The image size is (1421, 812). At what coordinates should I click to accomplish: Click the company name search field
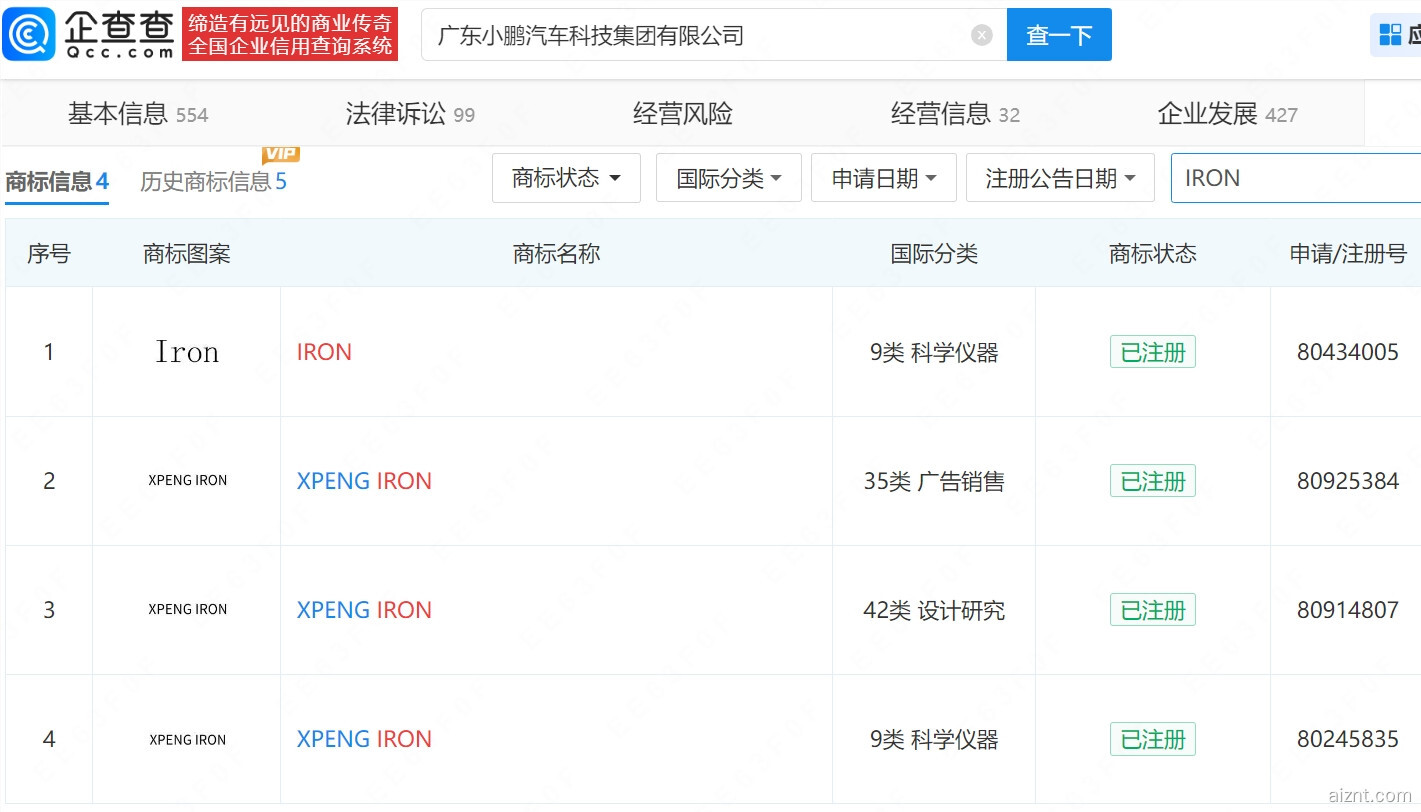tap(714, 35)
